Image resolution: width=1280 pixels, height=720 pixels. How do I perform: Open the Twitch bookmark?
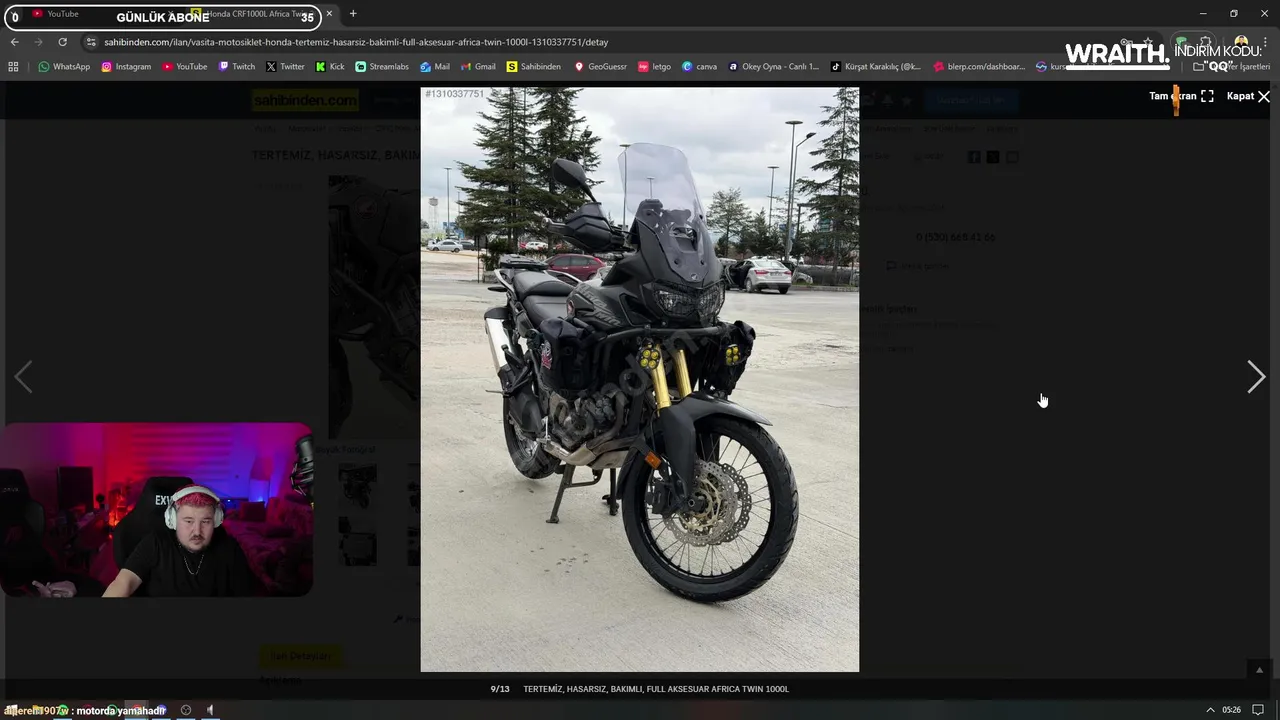(x=237, y=67)
